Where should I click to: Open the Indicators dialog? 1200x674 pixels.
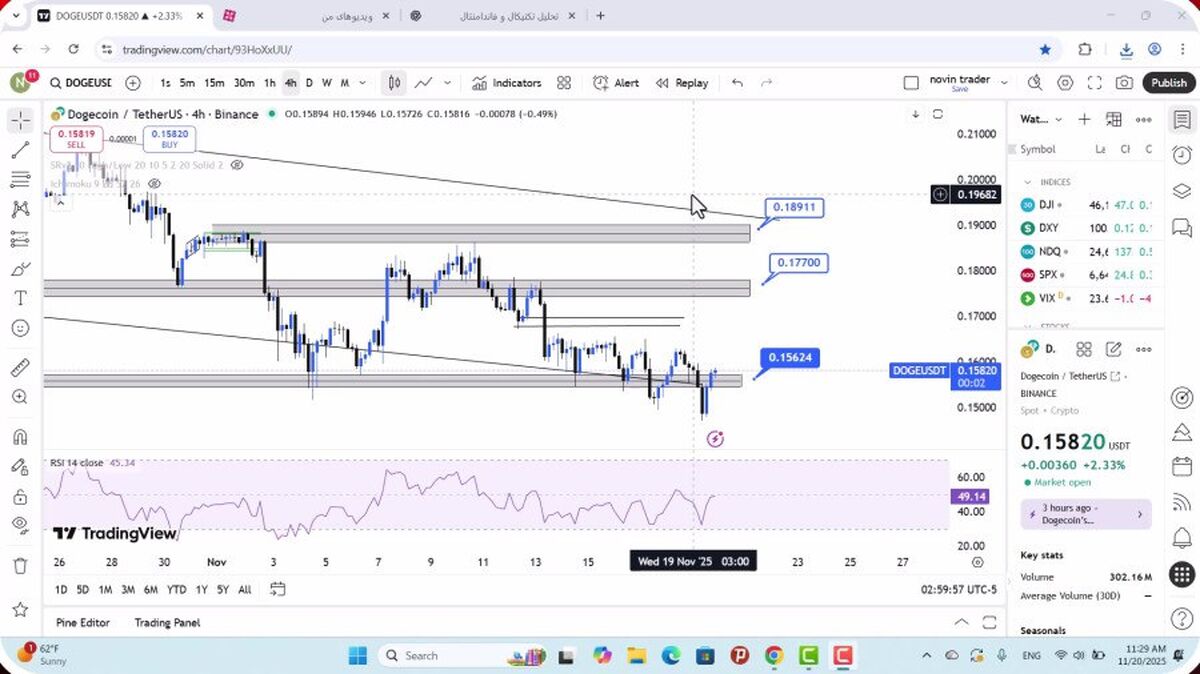point(506,83)
